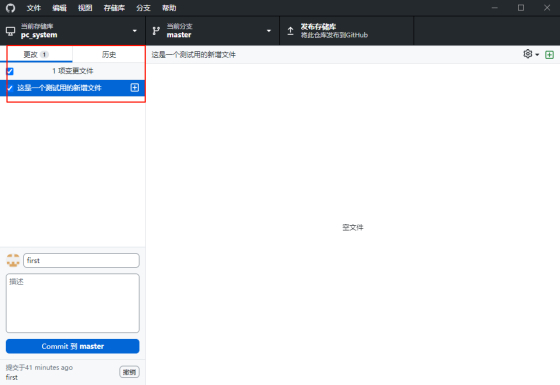This screenshot has height=385, width=560.
Task: Click the Commit 到 master button
Action: [x=72, y=346]
